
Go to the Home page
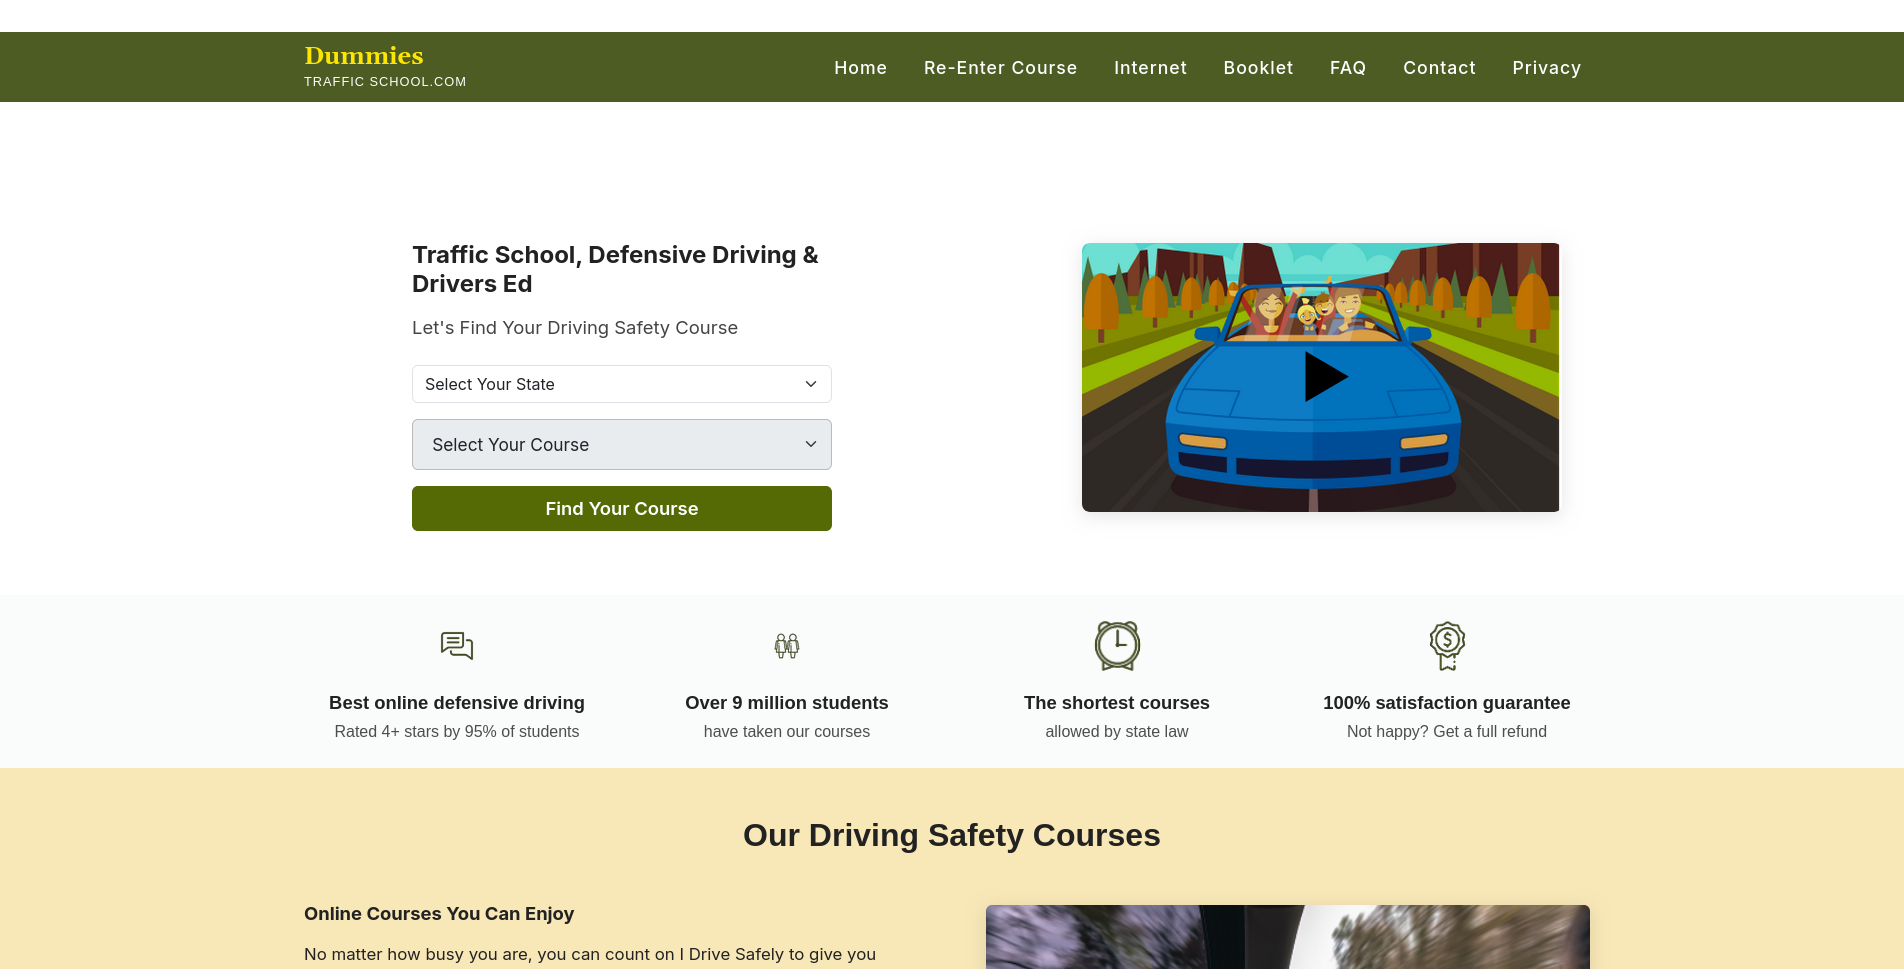pyautogui.click(x=860, y=68)
